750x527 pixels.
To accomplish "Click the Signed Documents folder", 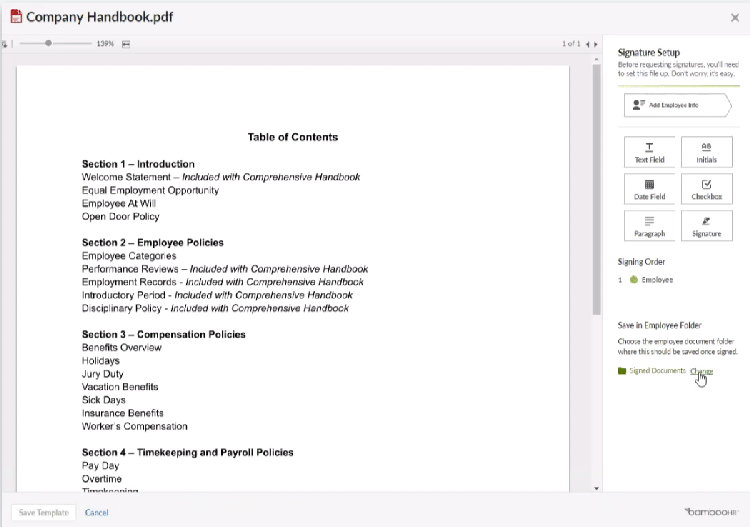I will tap(657, 371).
